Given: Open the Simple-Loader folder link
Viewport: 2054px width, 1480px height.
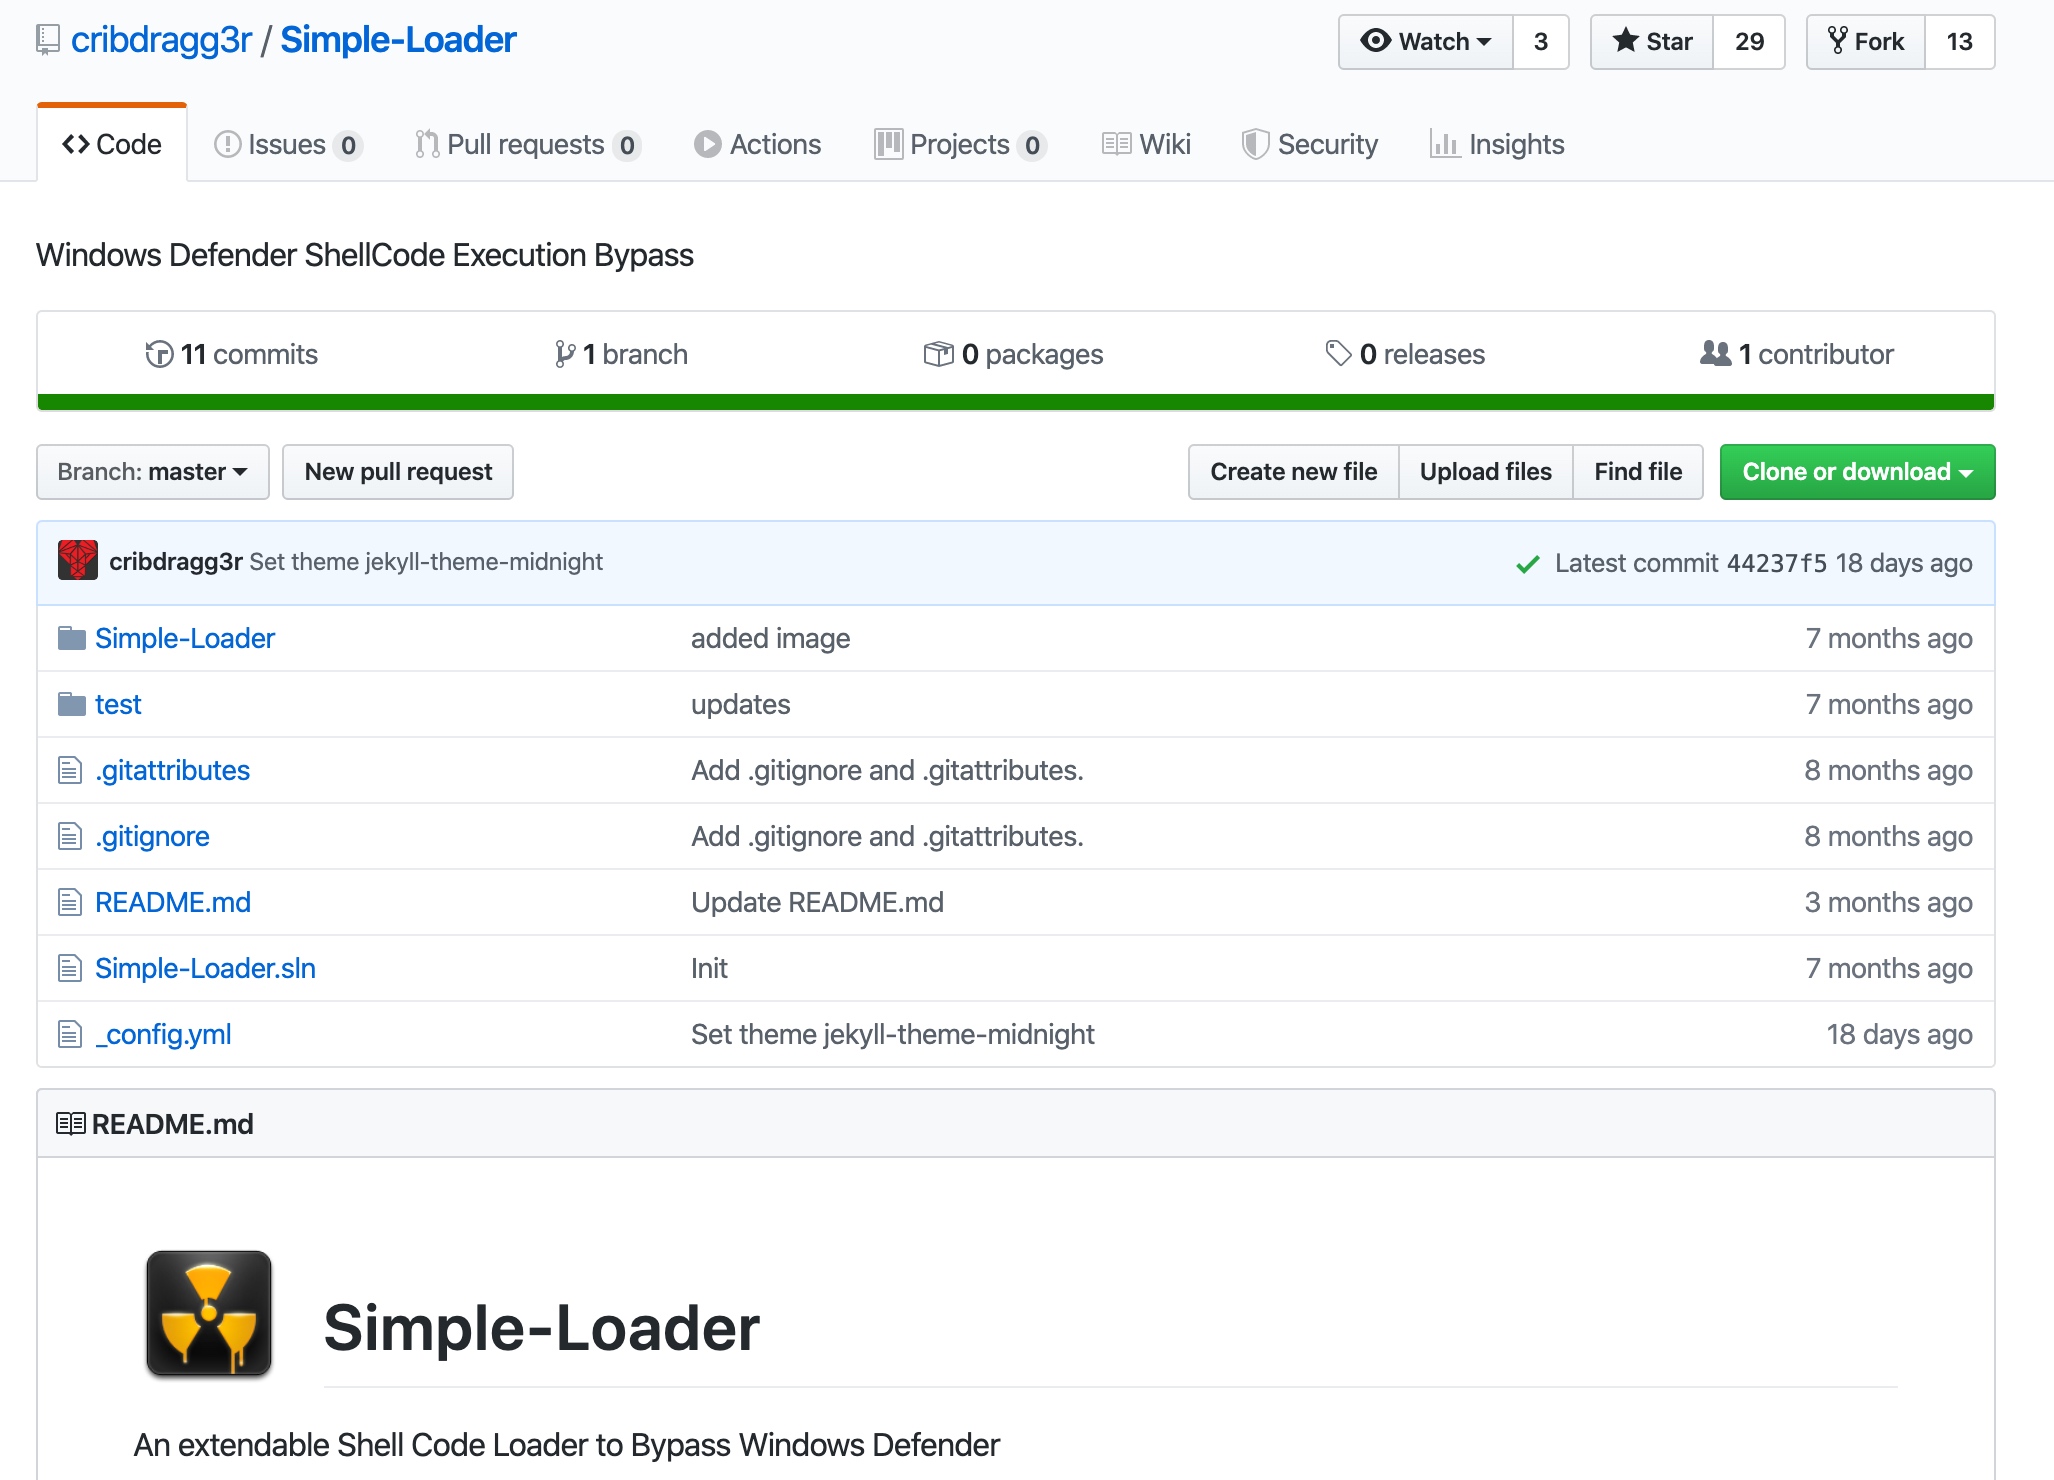Looking at the screenshot, I should tap(185, 638).
